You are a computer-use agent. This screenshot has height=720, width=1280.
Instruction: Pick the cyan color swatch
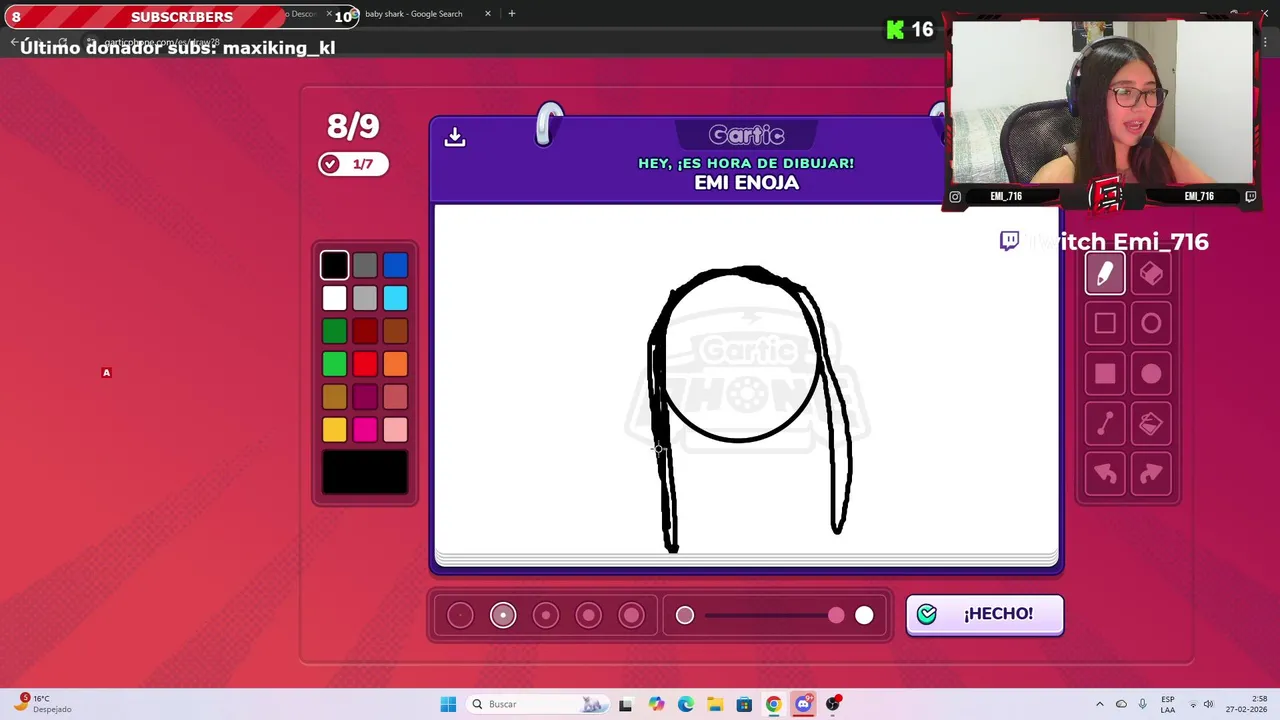pos(395,298)
